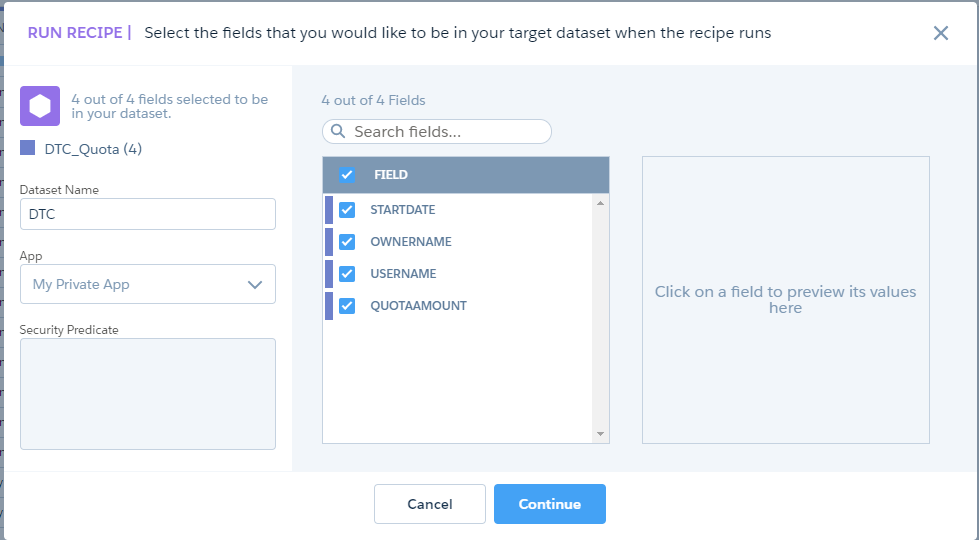Select the QUOTAAMOUNT field to preview values
This screenshot has height=540, width=979.
tap(418, 306)
